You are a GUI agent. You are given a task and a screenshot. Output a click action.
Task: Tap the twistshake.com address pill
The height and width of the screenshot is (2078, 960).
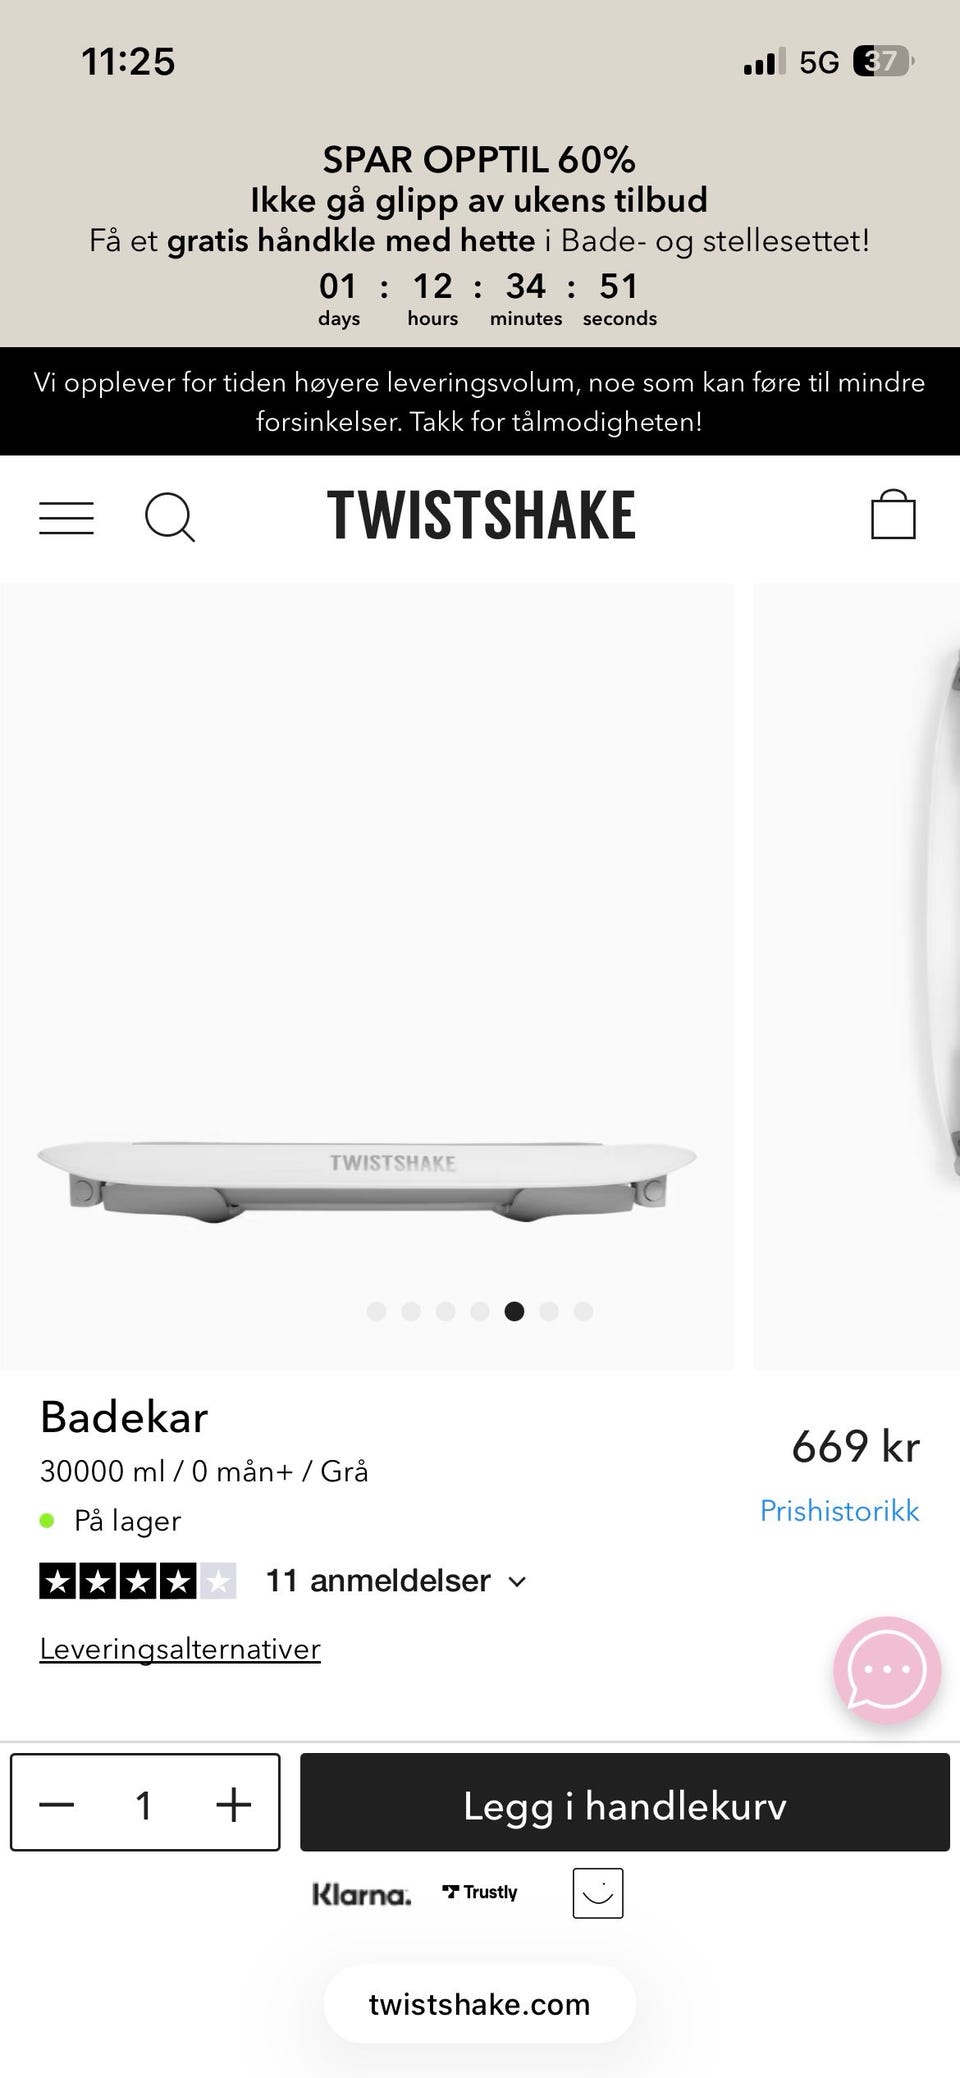coord(480,2004)
